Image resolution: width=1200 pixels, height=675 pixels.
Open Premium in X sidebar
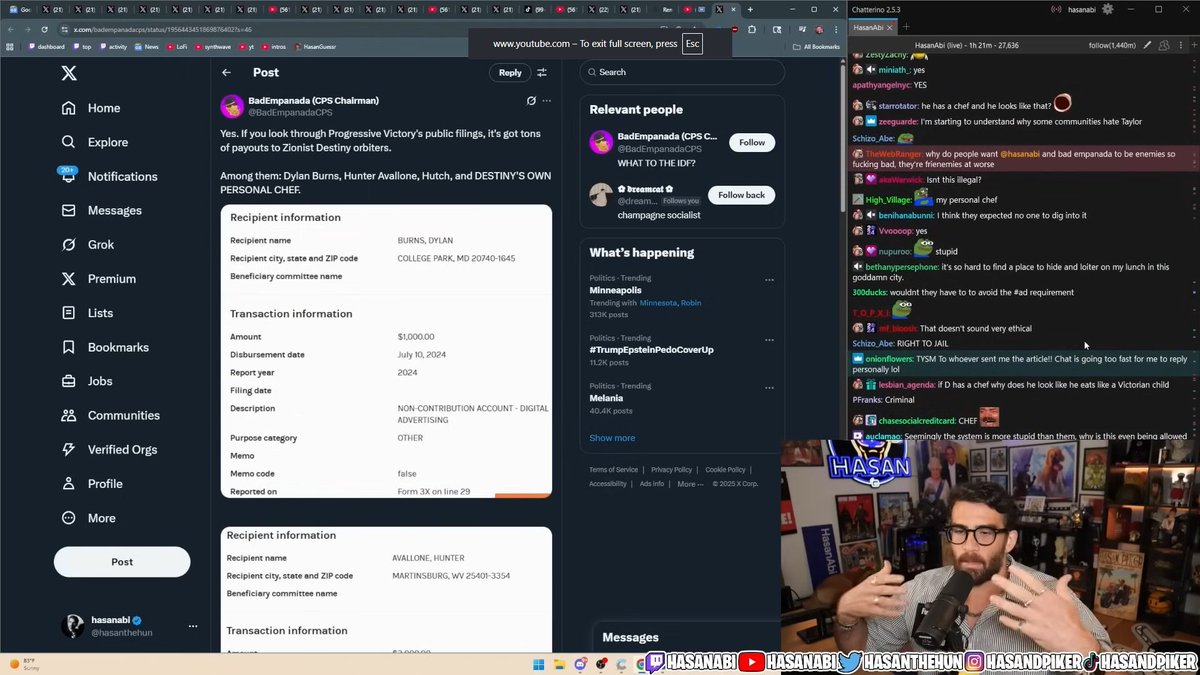[98, 279]
